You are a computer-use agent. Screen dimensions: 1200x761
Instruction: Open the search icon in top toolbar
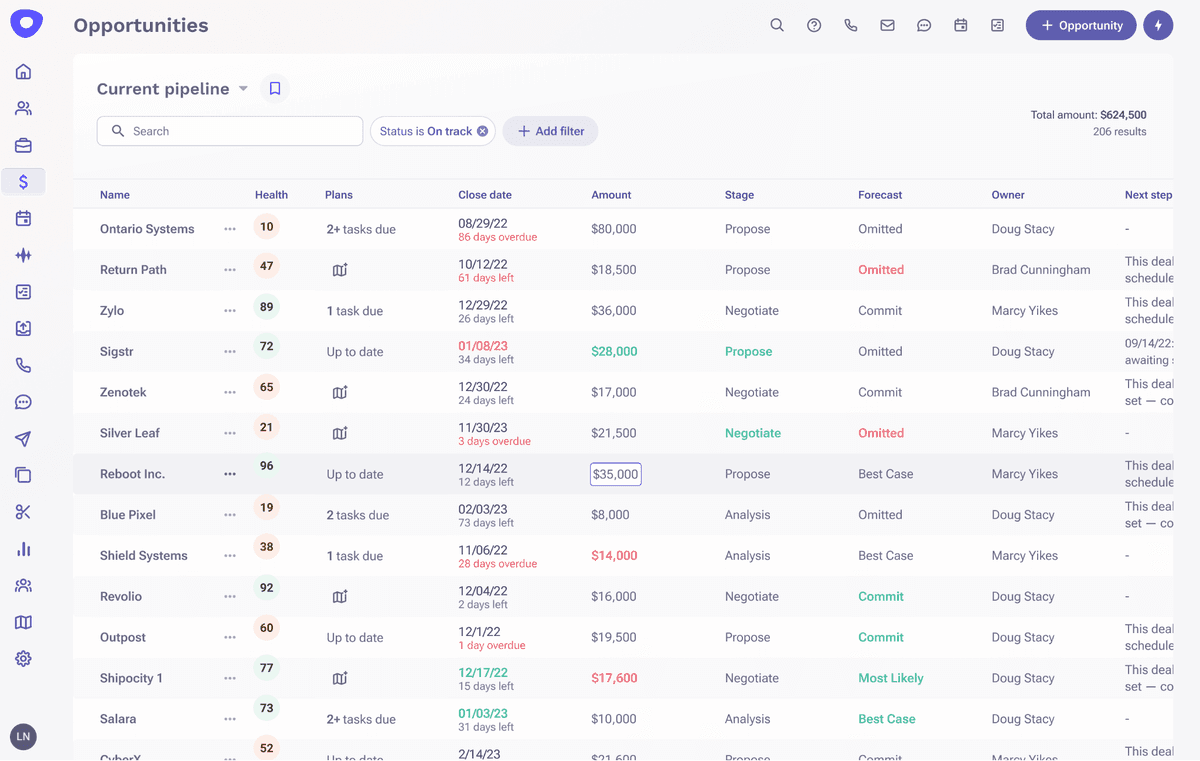coord(777,25)
